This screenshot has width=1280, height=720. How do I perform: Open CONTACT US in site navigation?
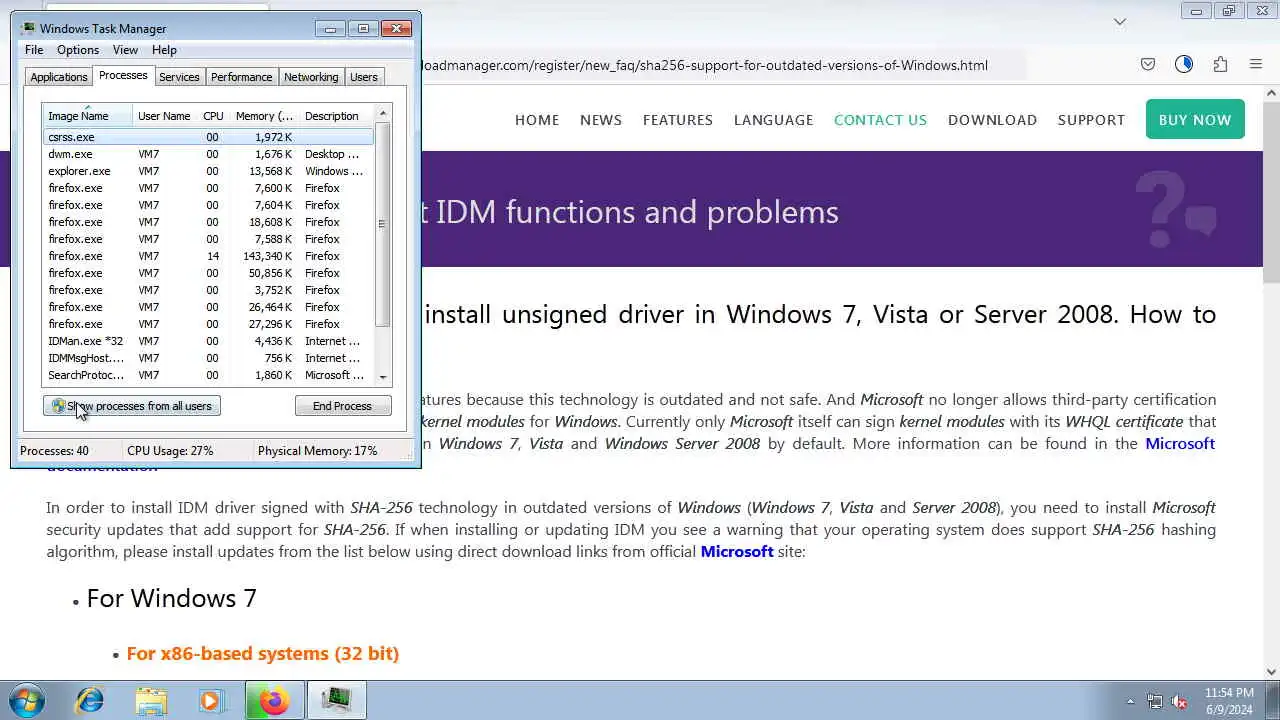[880, 120]
